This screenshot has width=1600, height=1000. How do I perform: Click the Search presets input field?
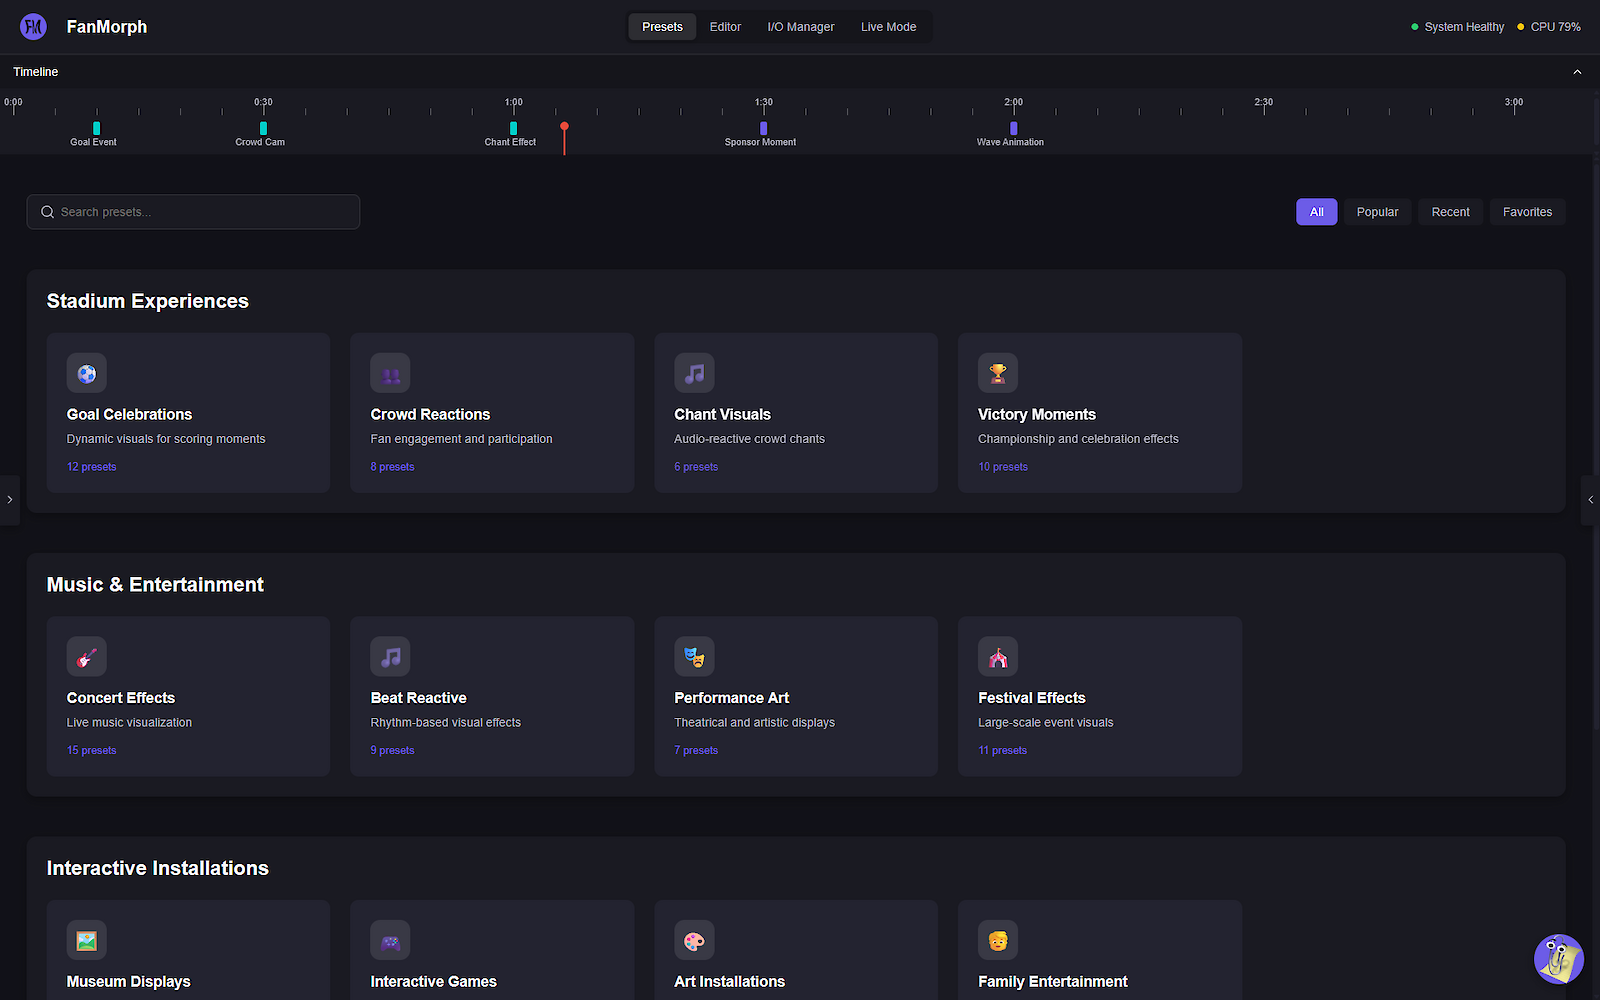coord(193,212)
